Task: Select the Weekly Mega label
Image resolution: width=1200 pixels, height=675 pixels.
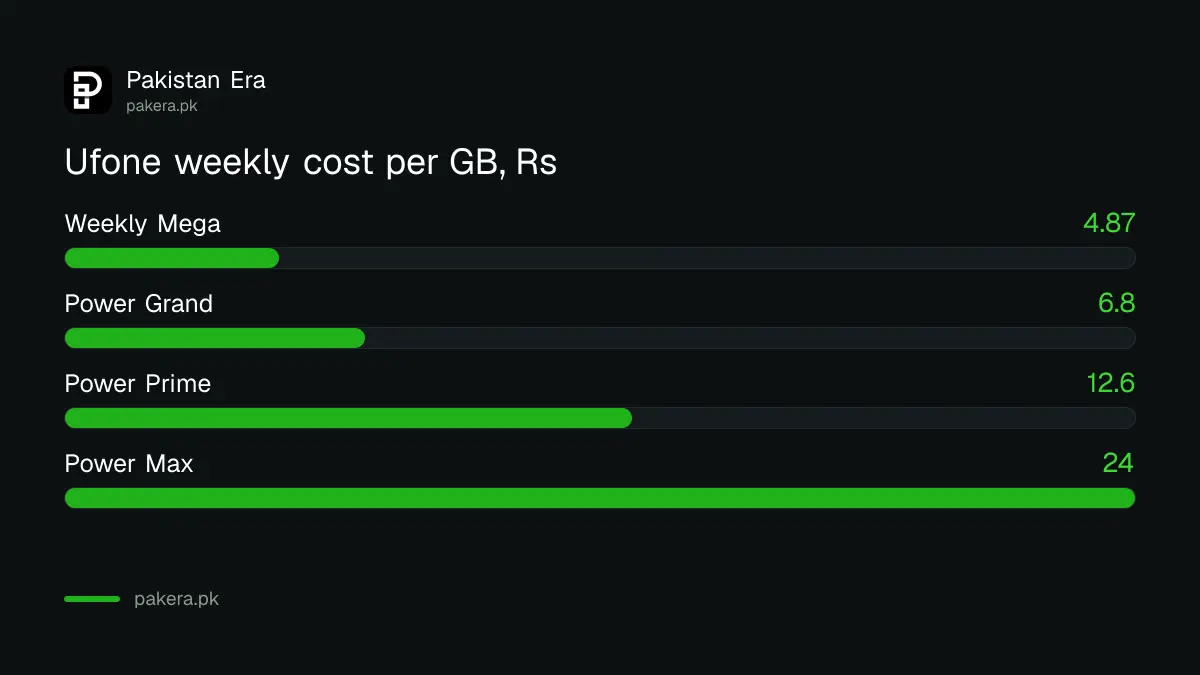Action: click(143, 224)
